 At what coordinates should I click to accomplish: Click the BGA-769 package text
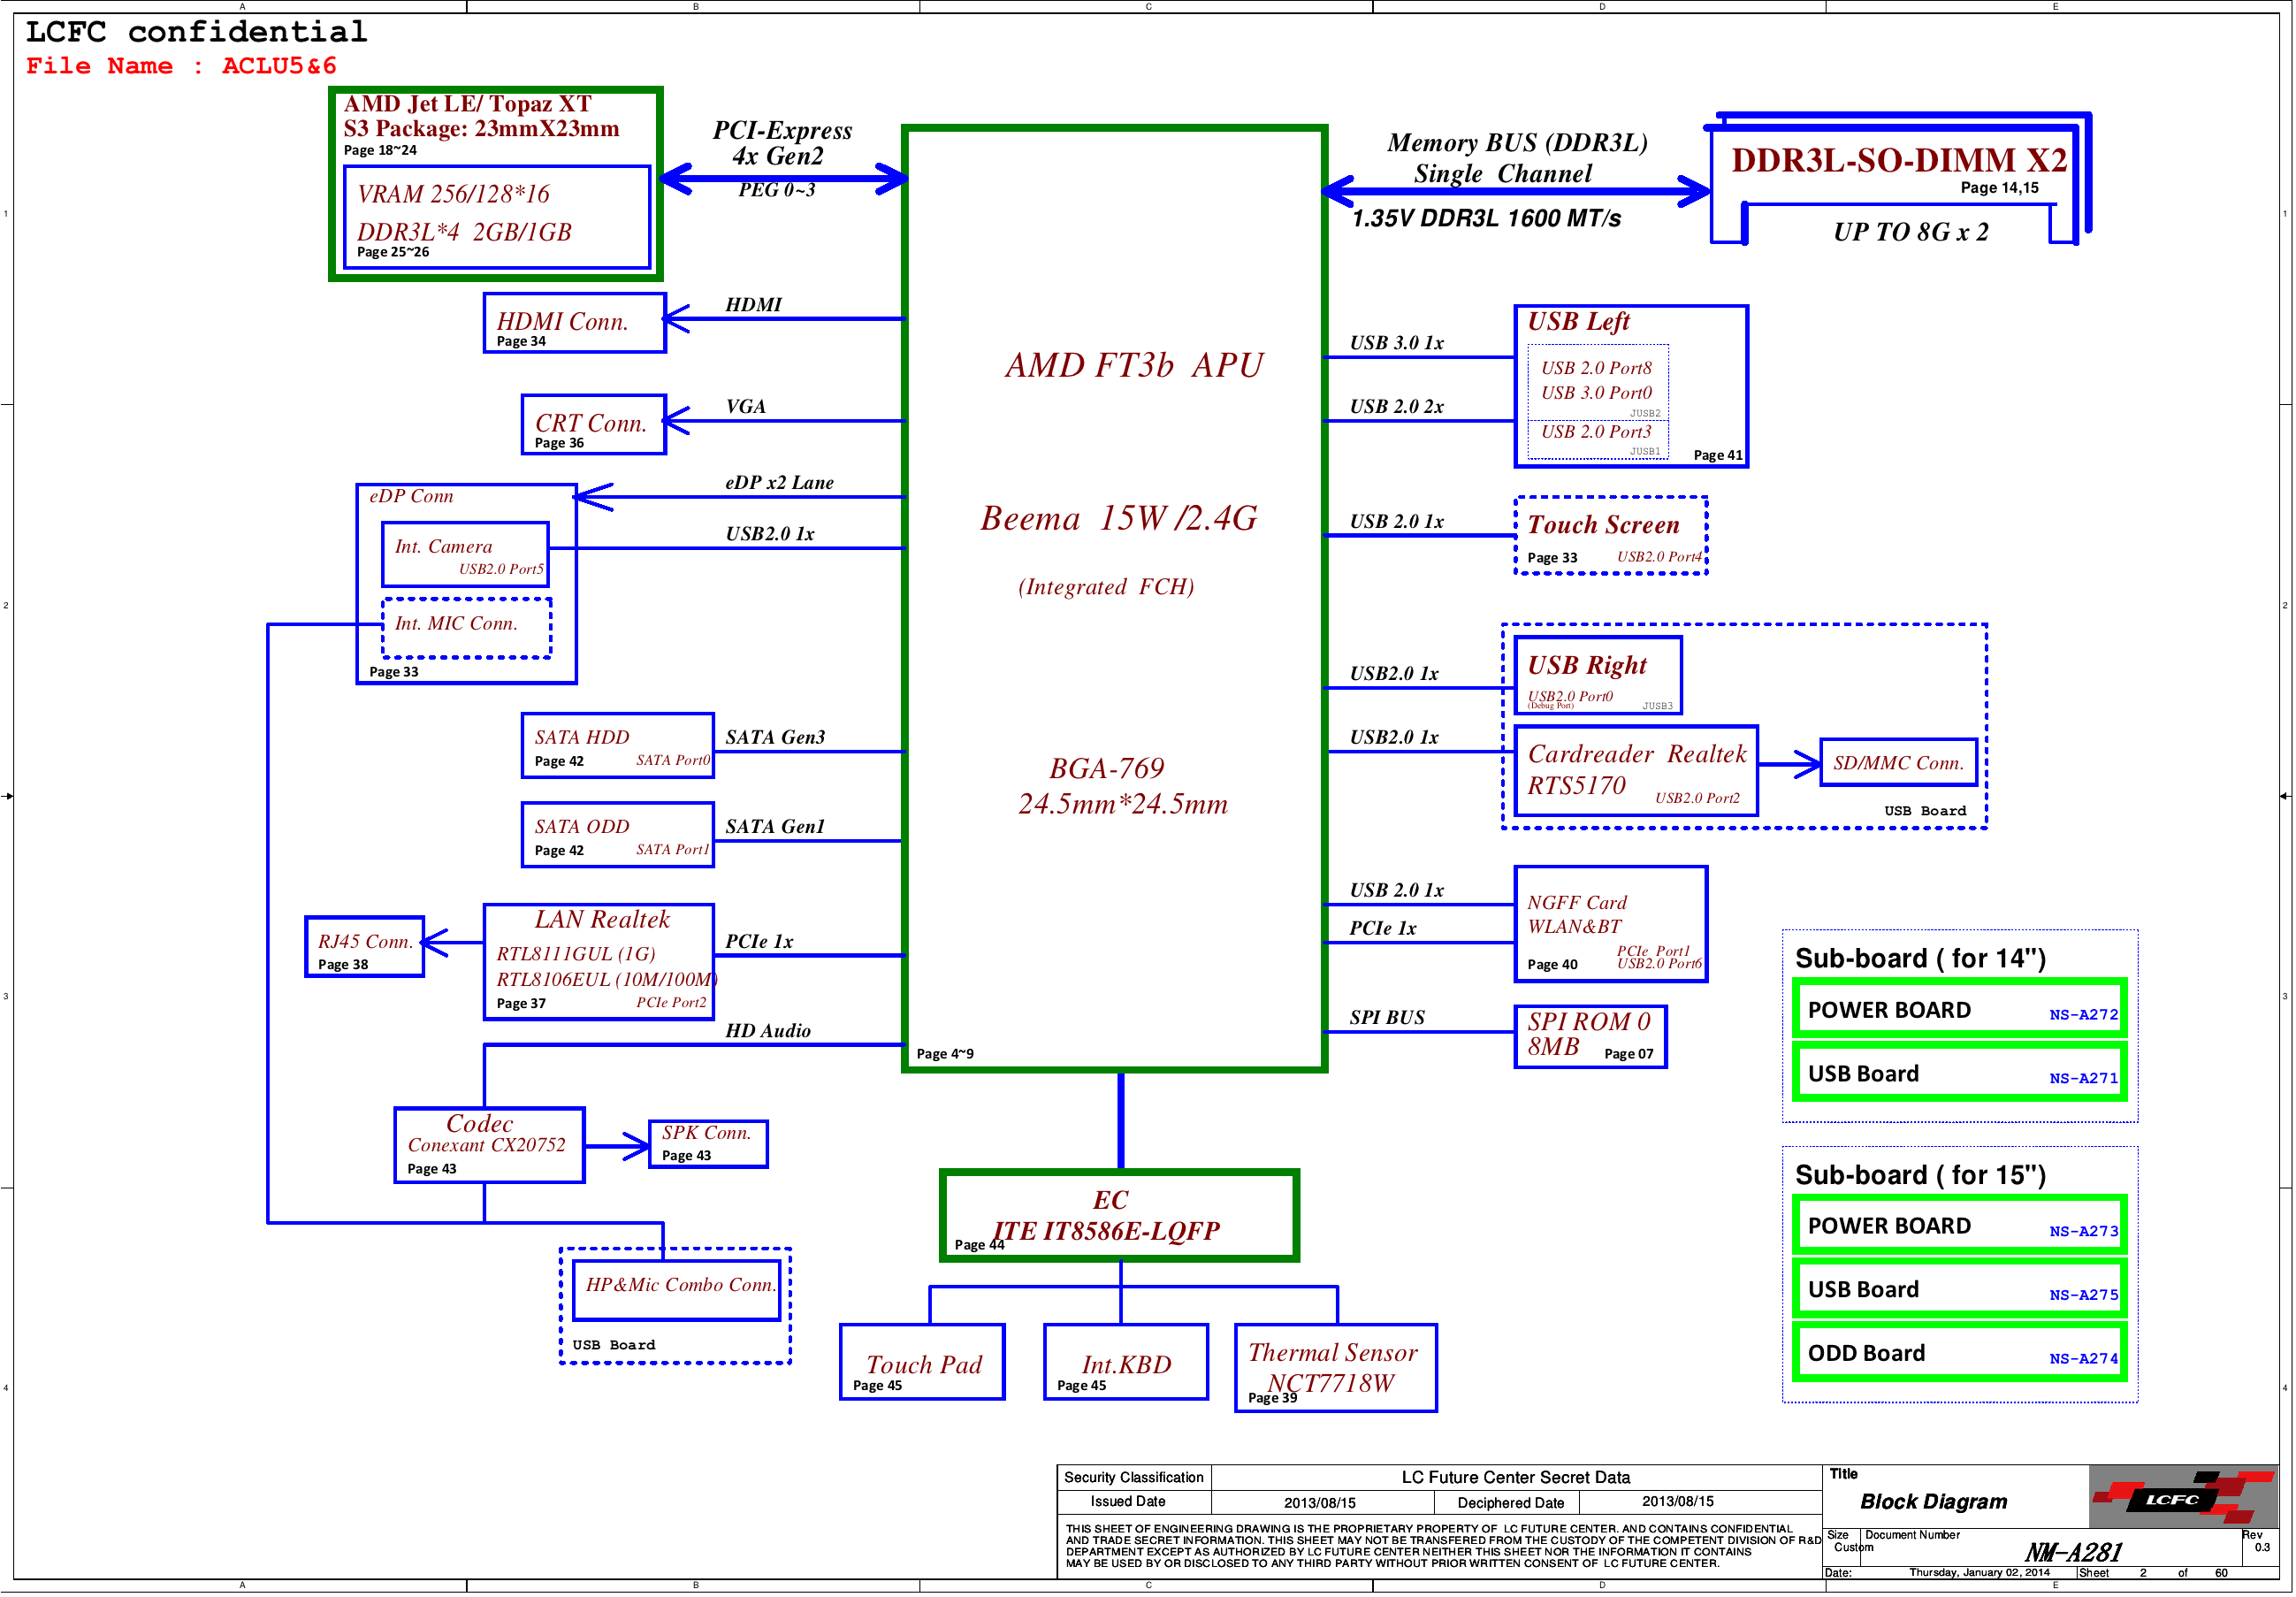[x=1107, y=768]
